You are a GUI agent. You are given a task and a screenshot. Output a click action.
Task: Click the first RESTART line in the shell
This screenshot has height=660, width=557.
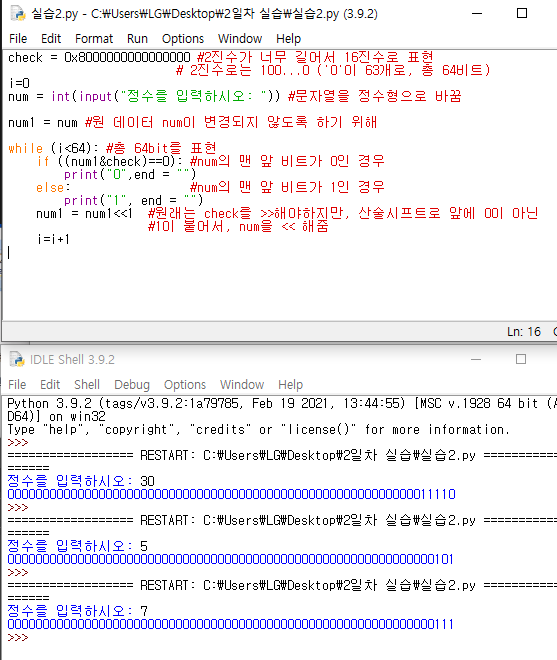pos(282,455)
